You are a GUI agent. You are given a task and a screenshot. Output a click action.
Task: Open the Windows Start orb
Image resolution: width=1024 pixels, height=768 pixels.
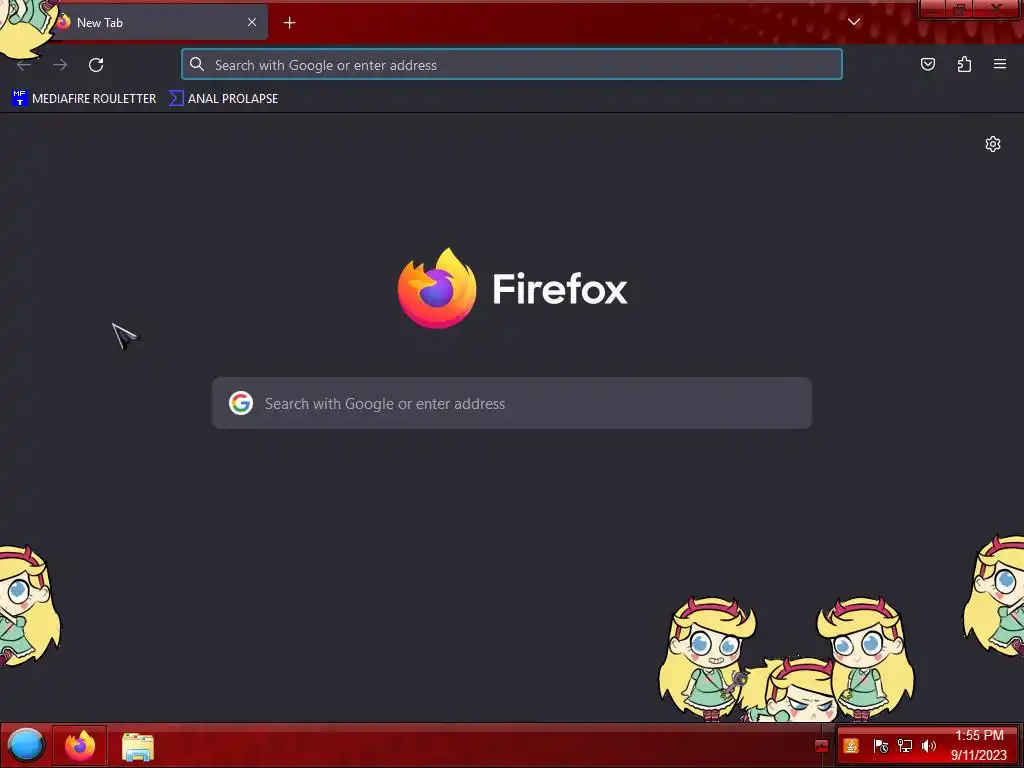[x=25, y=745]
